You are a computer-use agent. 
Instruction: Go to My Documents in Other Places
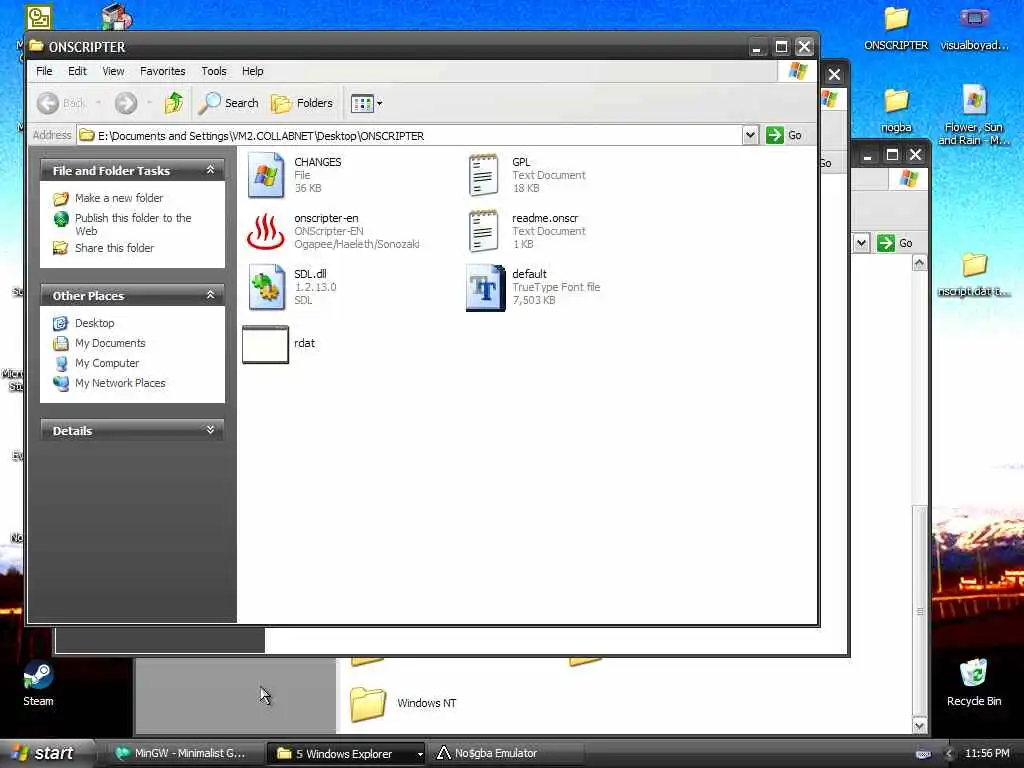pos(110,344)
